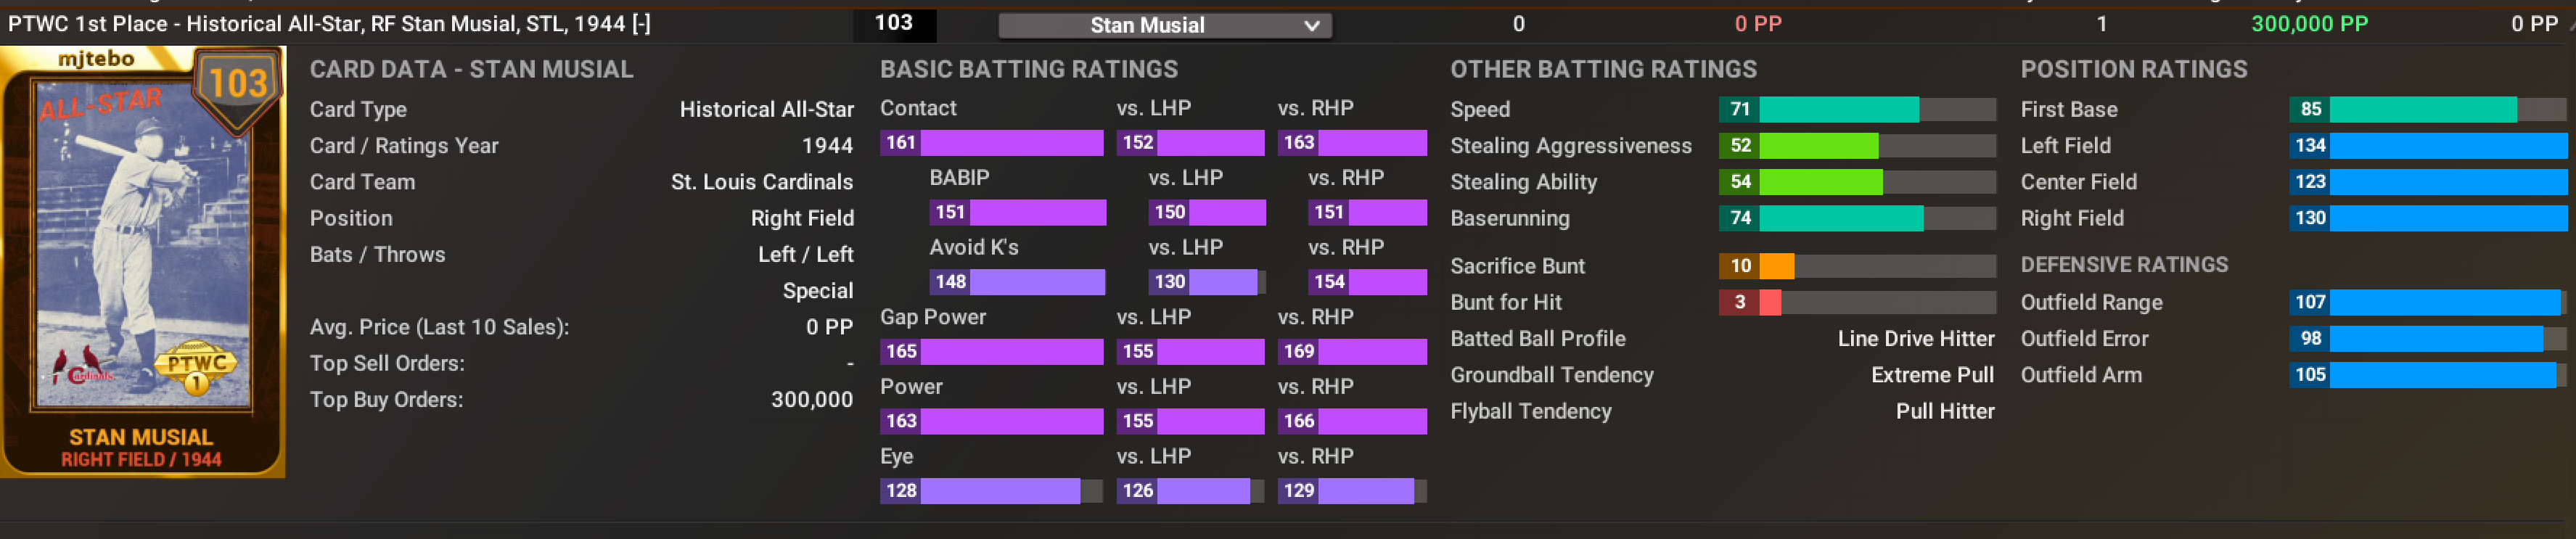Image resolution: width=2576 pixels, height=539 pixels.
Task: Click the Eye overall rating bar
Action: [991, 491]
